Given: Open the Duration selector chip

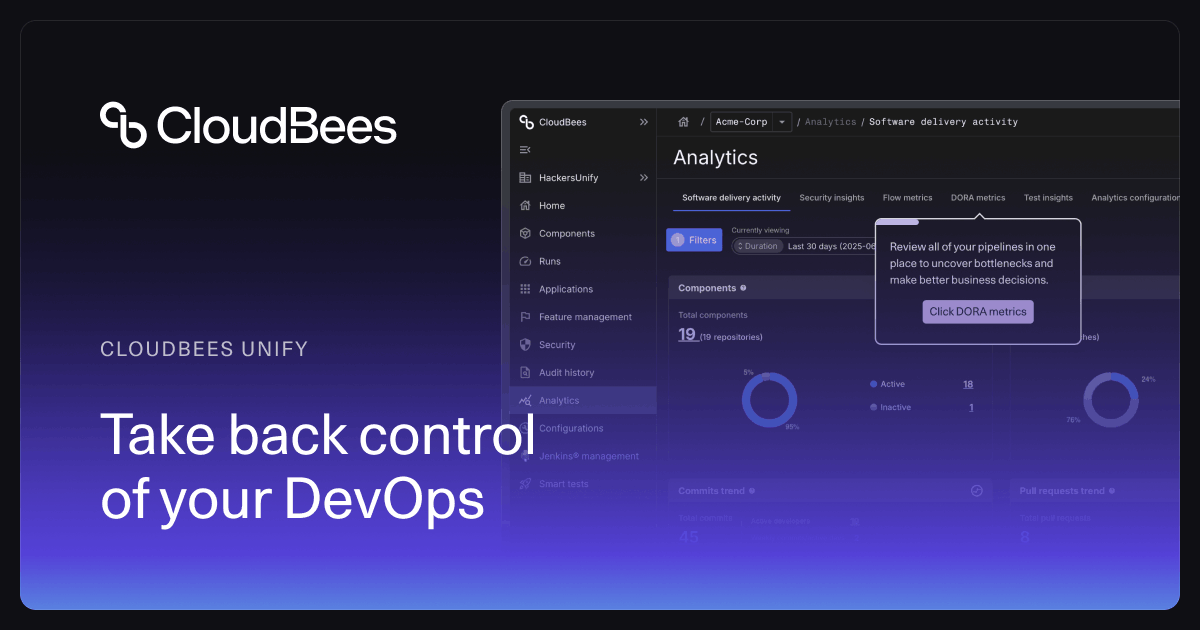Looking at the screenshot, I should [x=758, y=246].
